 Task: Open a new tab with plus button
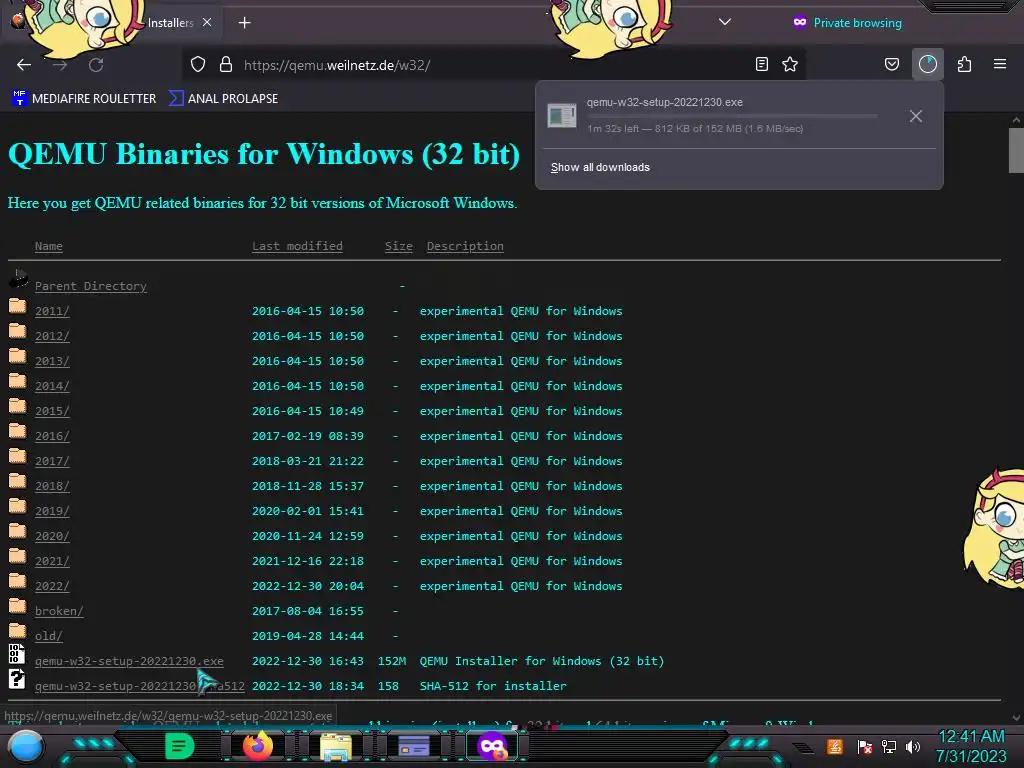[244, 23]
